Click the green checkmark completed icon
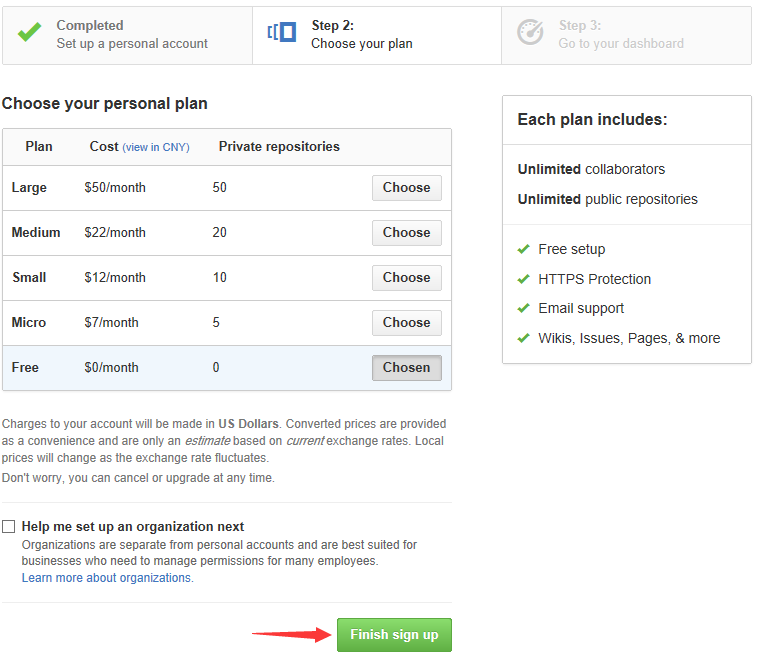 (29, 32)
